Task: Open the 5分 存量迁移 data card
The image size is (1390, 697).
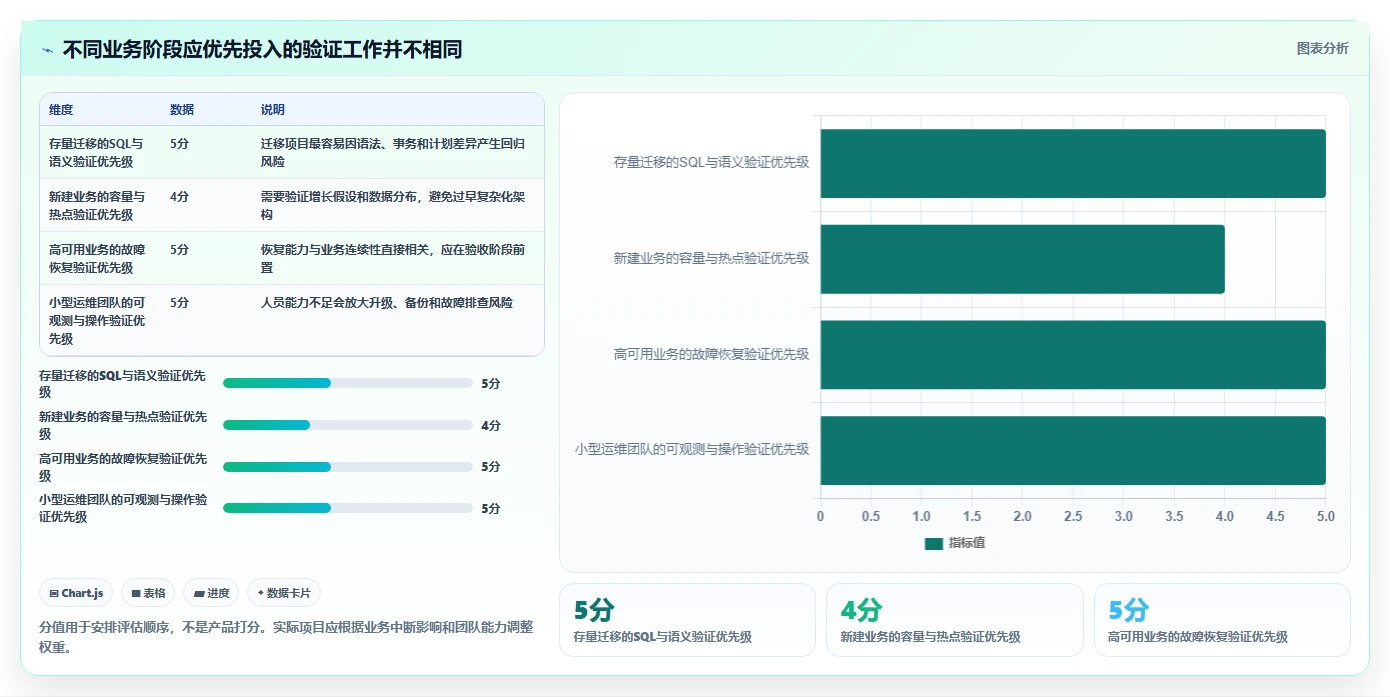Action: pyautogui.click(x=687, y=620)
